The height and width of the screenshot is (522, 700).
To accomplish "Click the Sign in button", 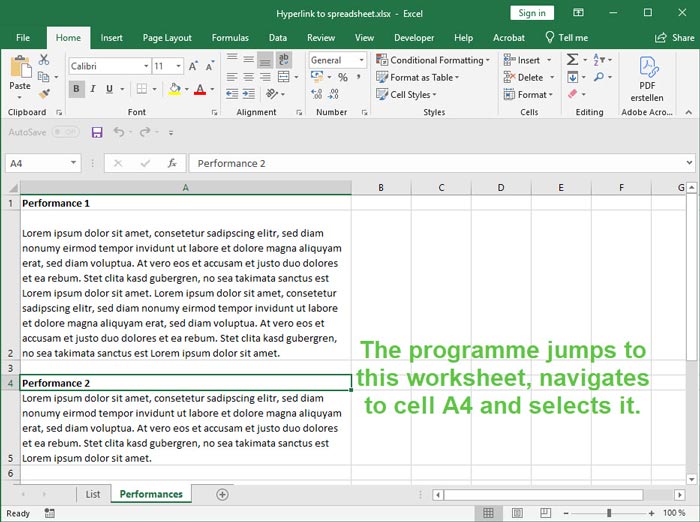I will (532, 13).
